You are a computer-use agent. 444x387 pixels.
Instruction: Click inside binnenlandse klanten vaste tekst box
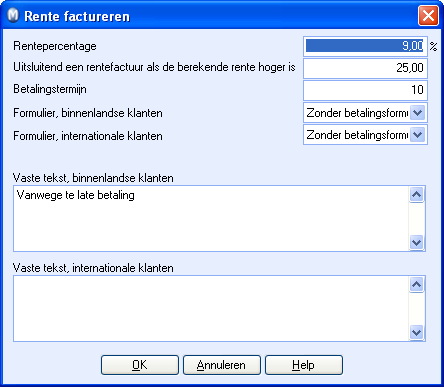coord(211,219)
